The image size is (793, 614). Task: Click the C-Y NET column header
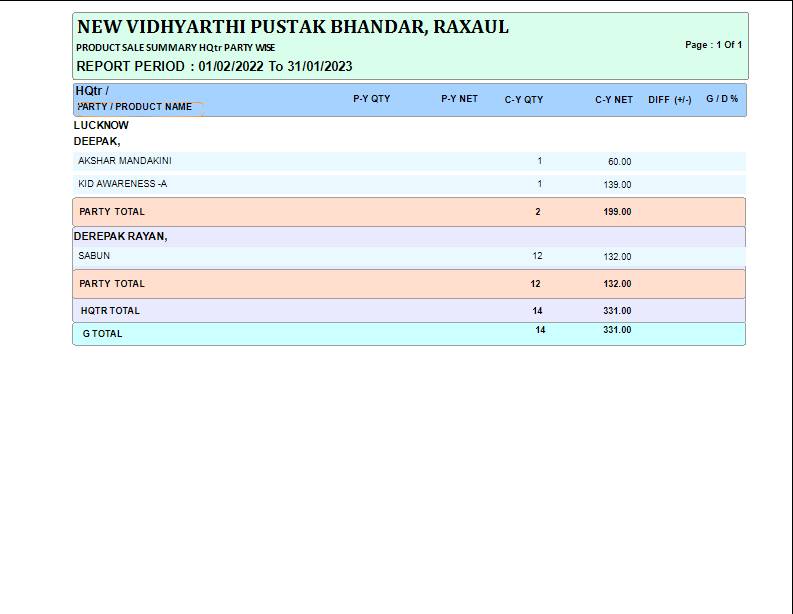613,100
